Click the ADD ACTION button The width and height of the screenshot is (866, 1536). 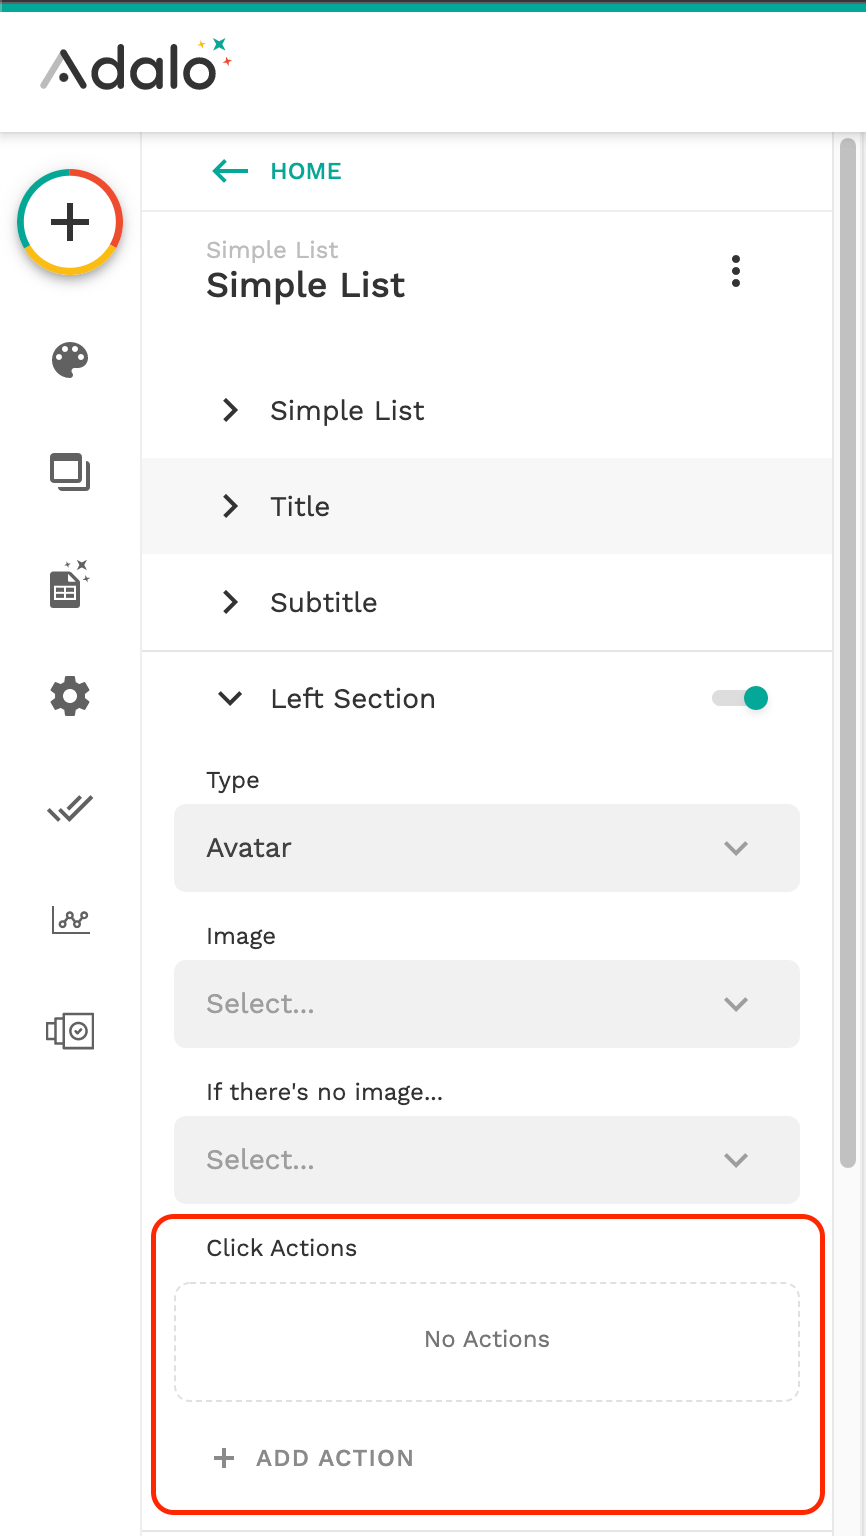point(314,1458)
